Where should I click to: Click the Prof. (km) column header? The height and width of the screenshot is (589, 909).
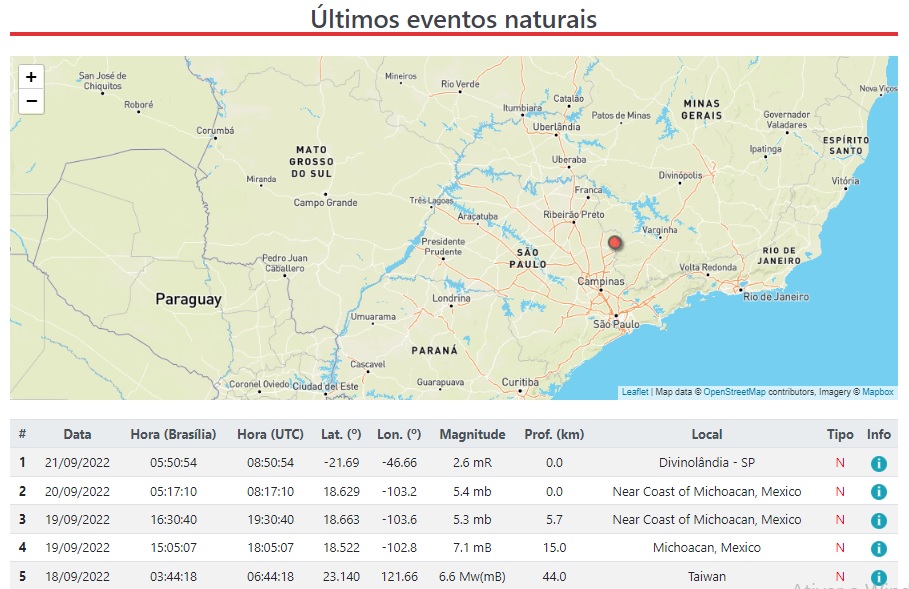click(x=554, y=434)
